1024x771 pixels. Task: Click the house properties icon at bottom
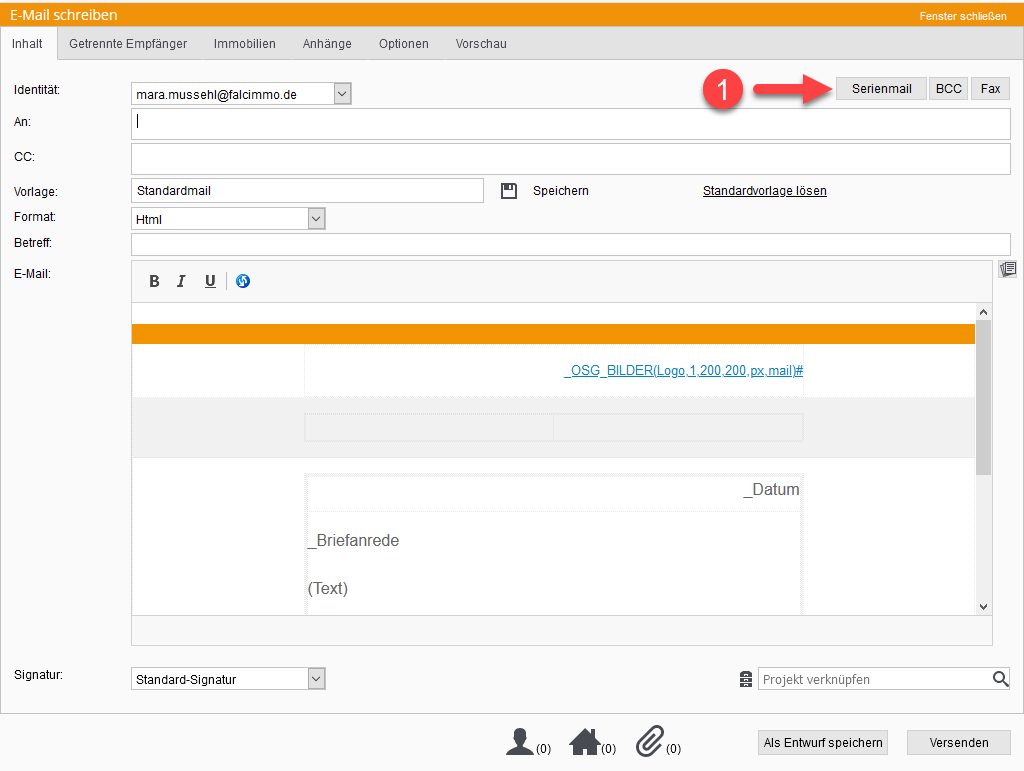click(x=584, y=741)
